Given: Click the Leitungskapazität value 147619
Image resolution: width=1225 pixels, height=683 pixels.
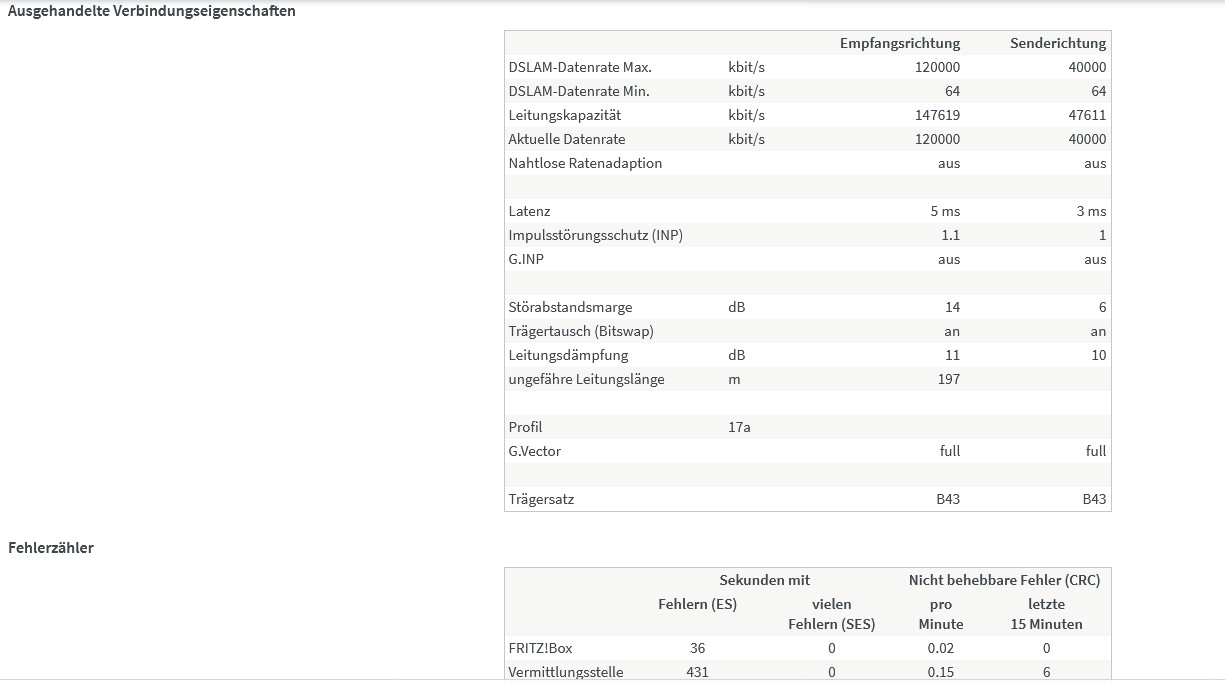Looking at the screenshot, I should [x=937, y=115].
